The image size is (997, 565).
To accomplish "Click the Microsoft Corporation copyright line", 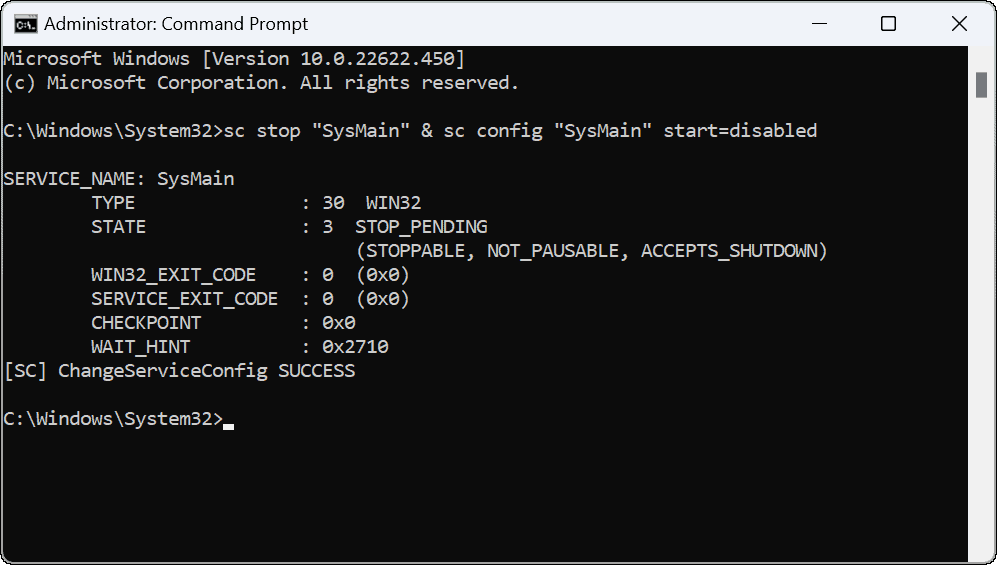I will (x=261, y=83).
